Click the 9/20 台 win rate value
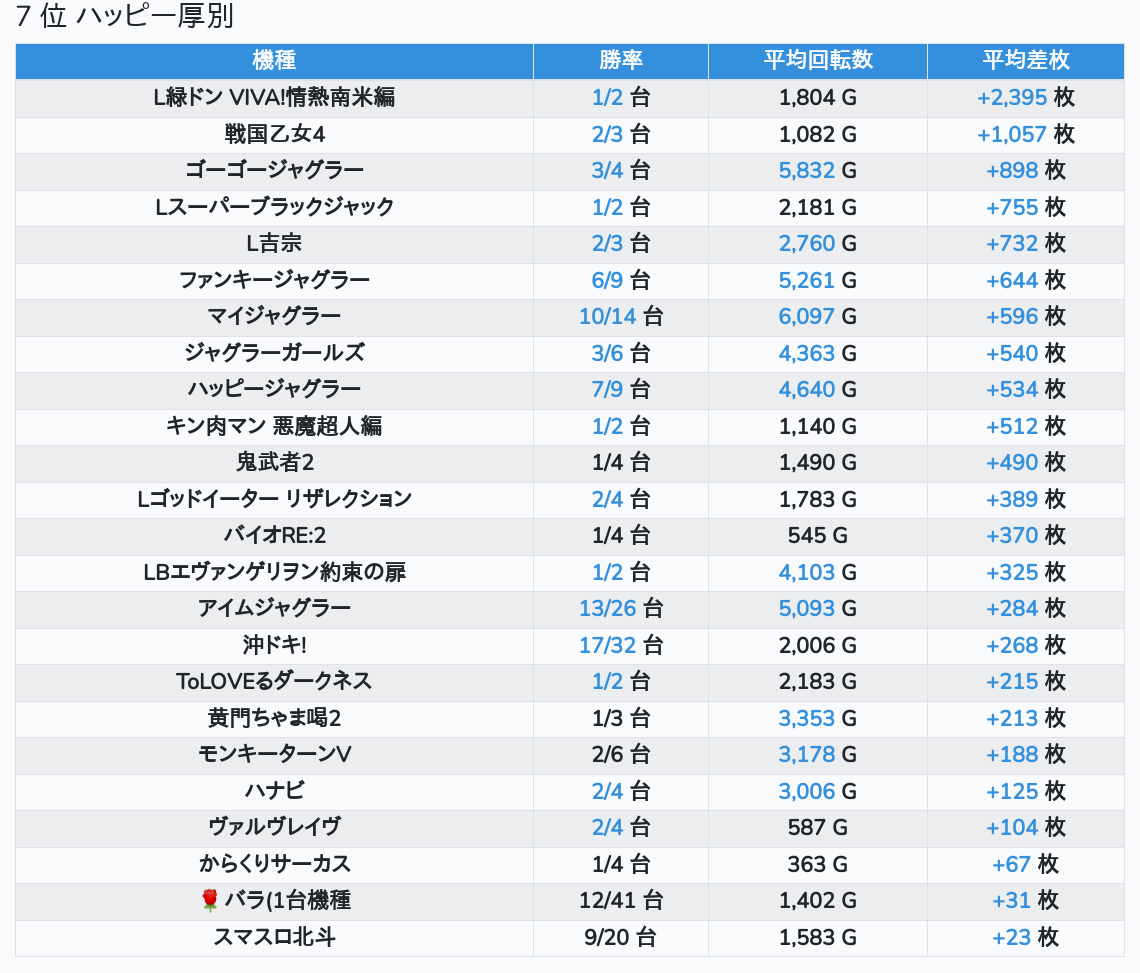 [x=621, y=937]
